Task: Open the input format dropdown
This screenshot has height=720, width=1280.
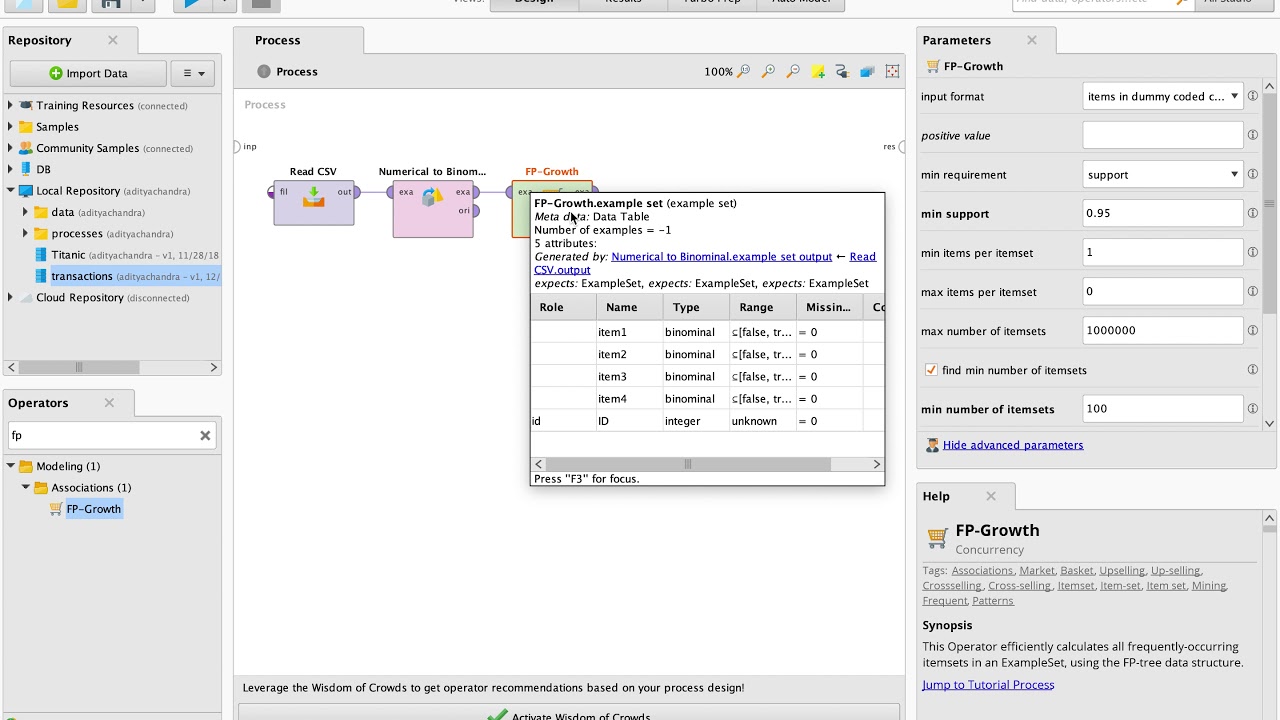Action: coord(1163,97)
